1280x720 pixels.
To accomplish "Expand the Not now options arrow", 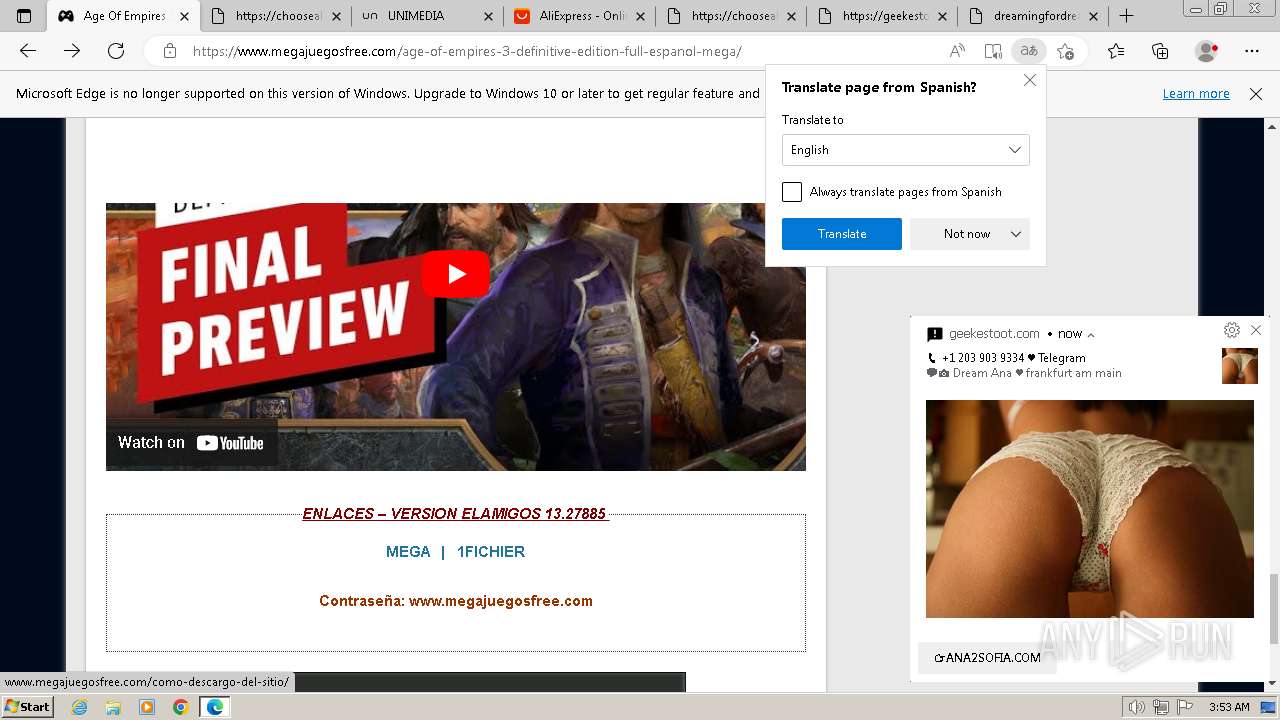I will [1016, 234].
